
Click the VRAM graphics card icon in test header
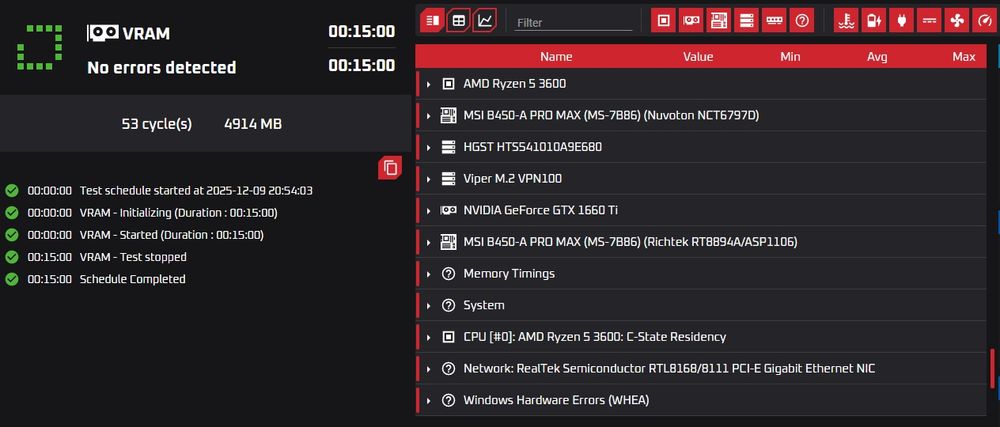pyautogui.click(x=103, y=33)
